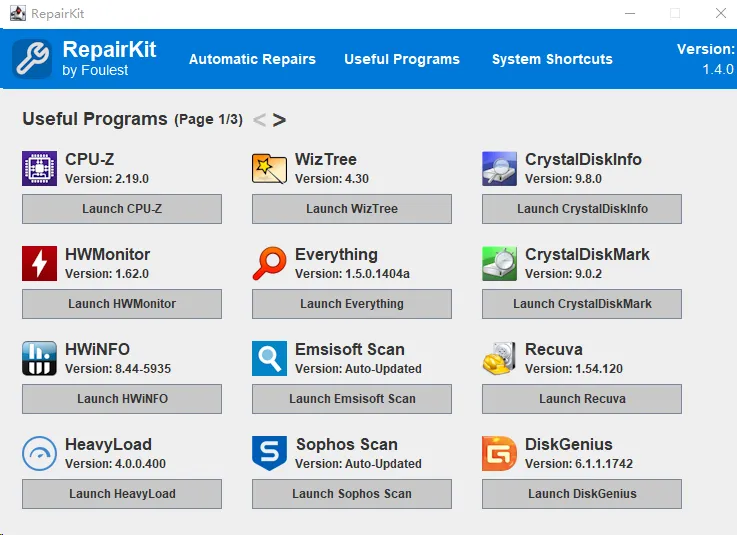Click "Version: Auto-Updated" under Emsisoft Scan

(358, 369)
